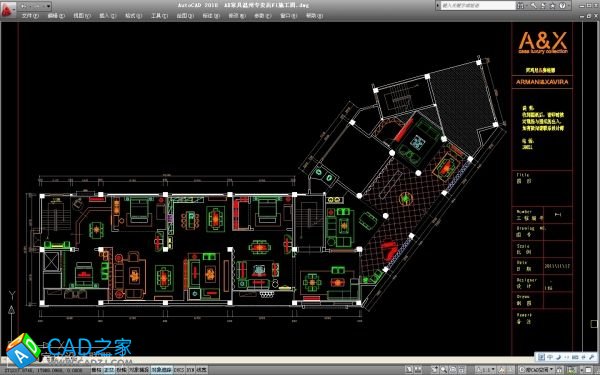
Task: Click the SteeringWheels icon in status bar
Action: (x=453, y=370)
